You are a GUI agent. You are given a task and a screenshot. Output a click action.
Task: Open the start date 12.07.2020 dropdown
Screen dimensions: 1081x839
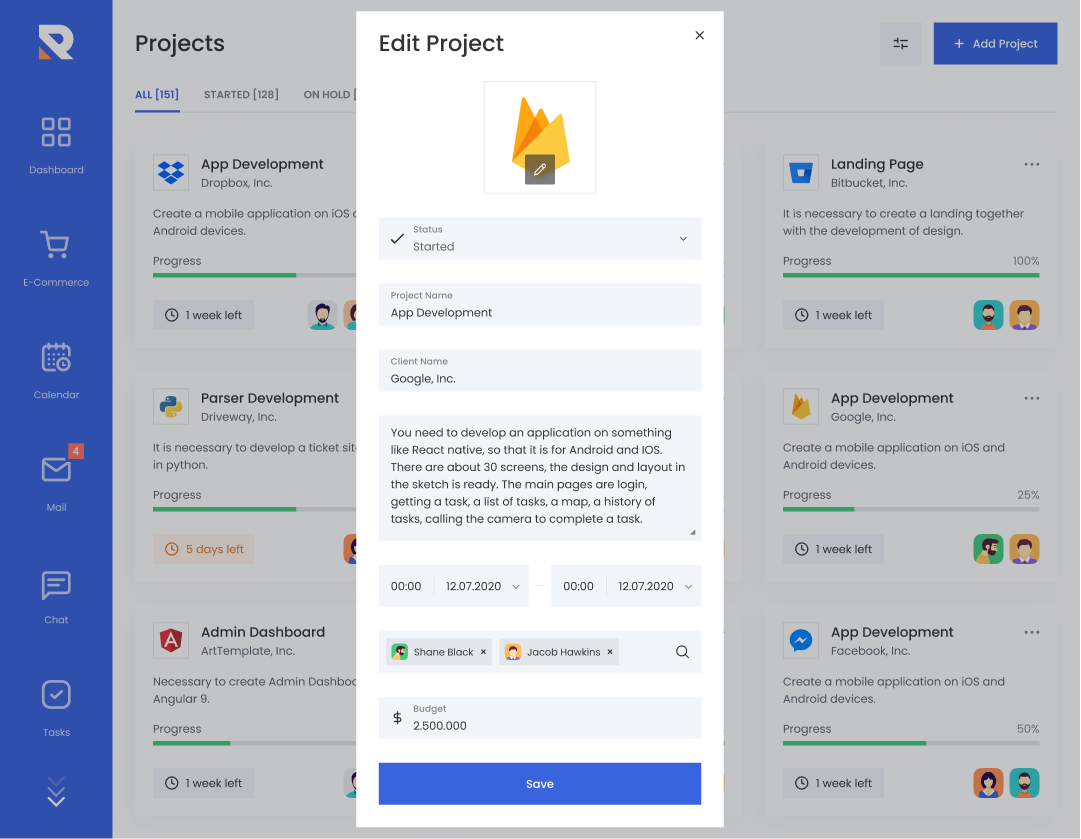tap(516, 587)
